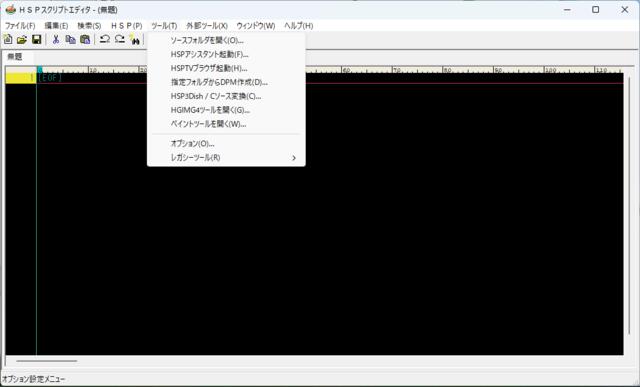Open the 外部ツール(X) menu
This screenshot has width=640, height=387.
tap(207, 26)
